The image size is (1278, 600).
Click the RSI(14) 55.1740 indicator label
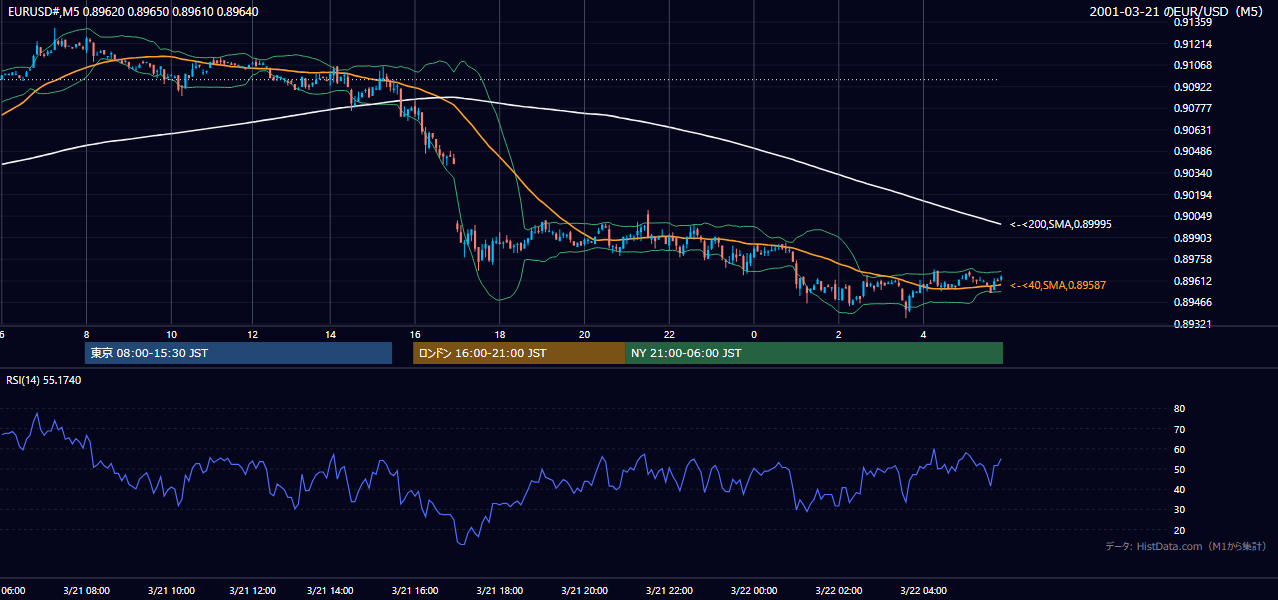click(x=44, y=380)
